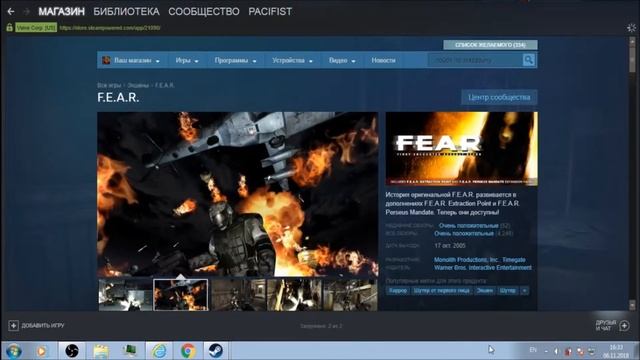The width and height of the screenshot is (640, 360).
Task: Open СПИСОК ЖЕЛАЕМОГО (234)
Action: tap(490, 45)
